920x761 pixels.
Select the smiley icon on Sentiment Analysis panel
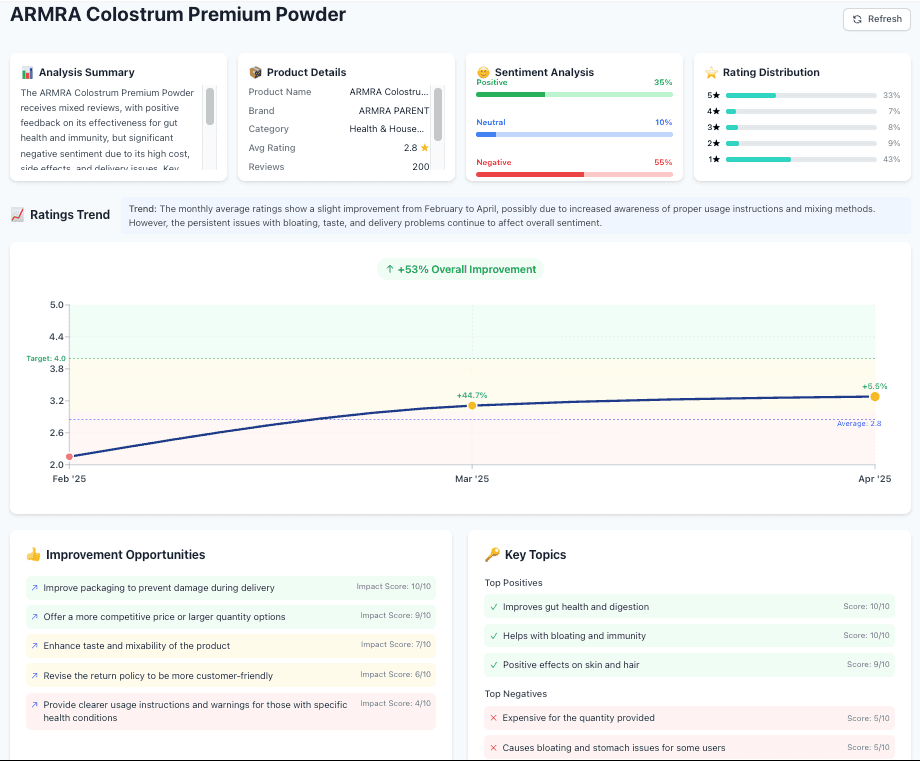point(482,72)
